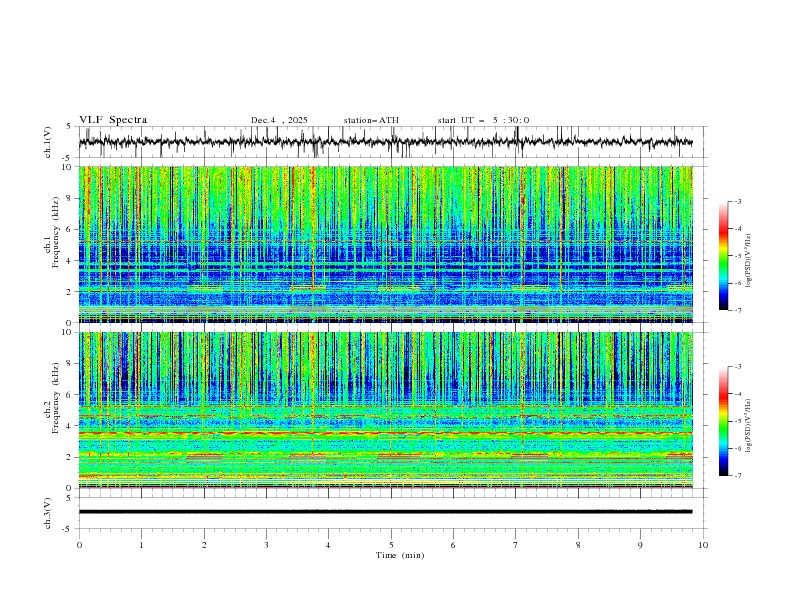
Task: Click the "-7" label on ch.1 color bar
Action: pyautogui.click(x=738, y=310)
